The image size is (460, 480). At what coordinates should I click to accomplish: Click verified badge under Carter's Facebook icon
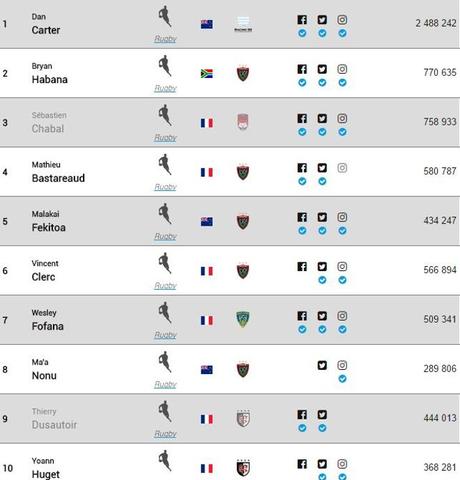coord(302,33)
